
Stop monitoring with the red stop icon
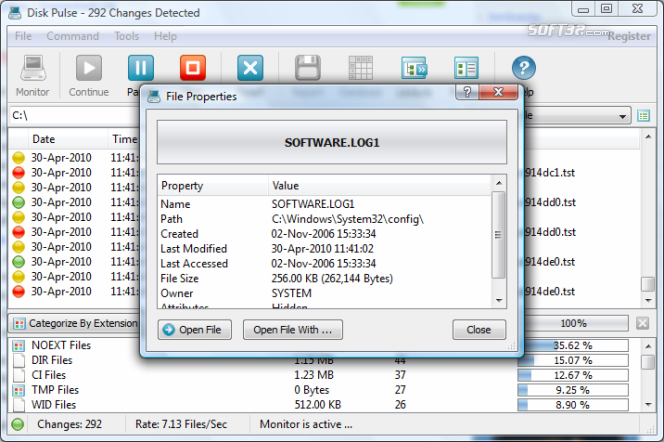pyautogui.click(x=193, y=68)
